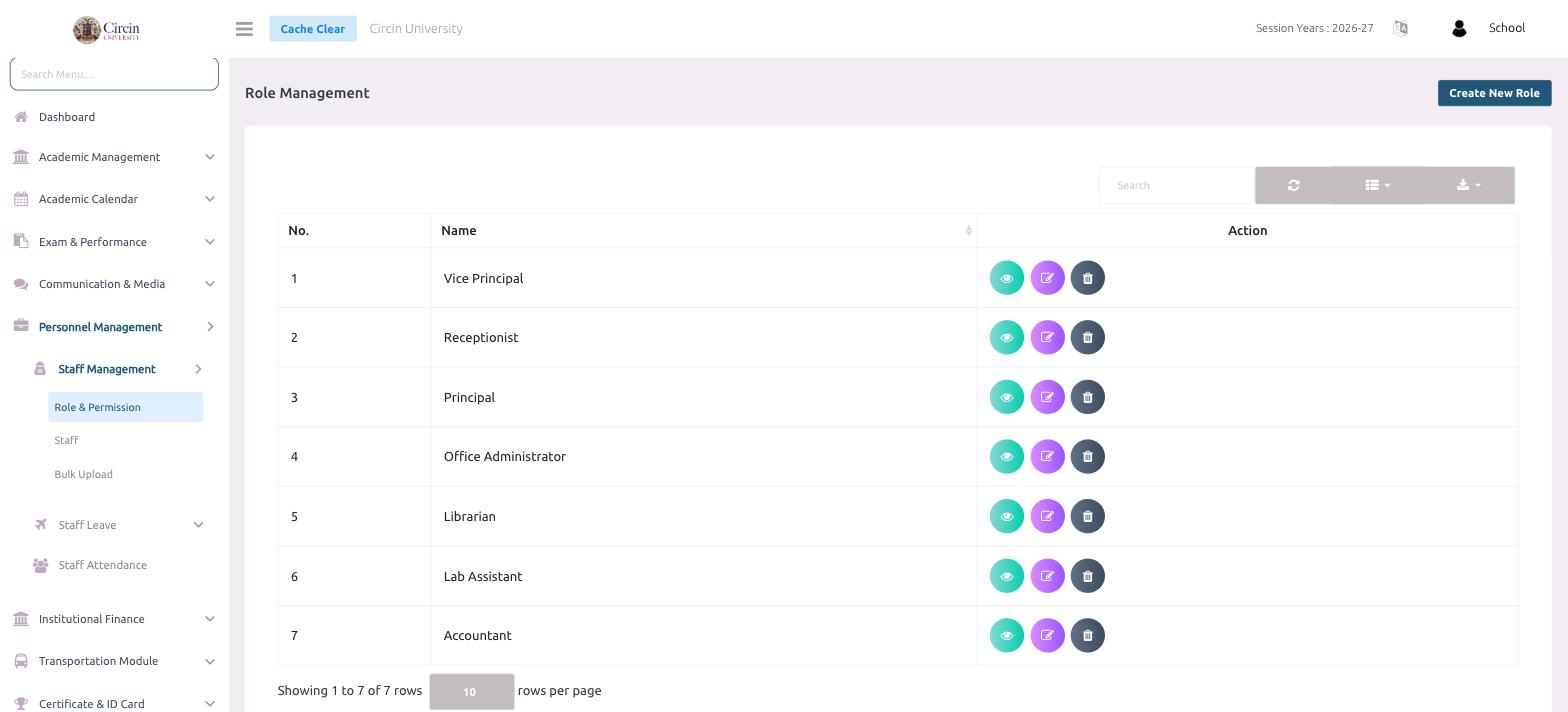Delete the Receptionist role
Screen dimensions: 1568x712
1087,337
